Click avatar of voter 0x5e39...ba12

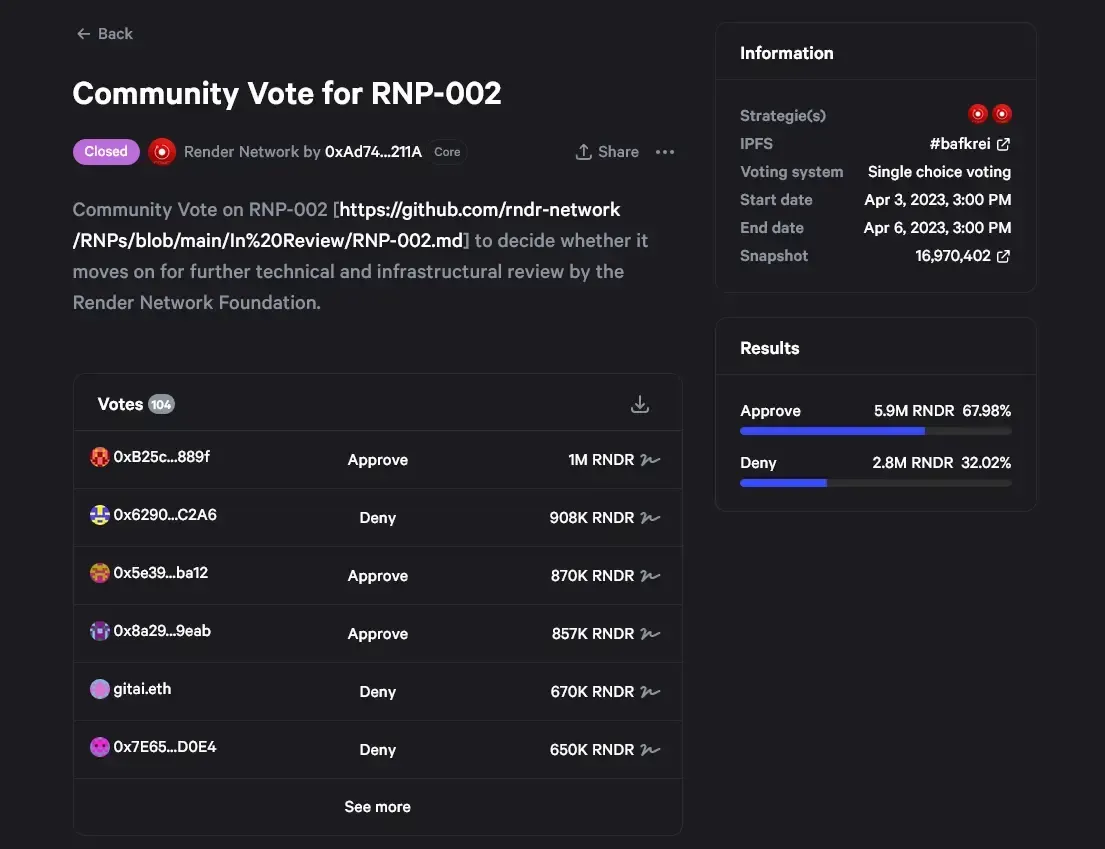tap(99, 573)
